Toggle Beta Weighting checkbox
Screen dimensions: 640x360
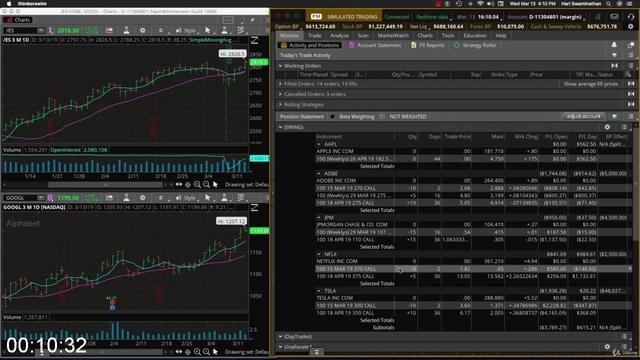click(332, 116)
